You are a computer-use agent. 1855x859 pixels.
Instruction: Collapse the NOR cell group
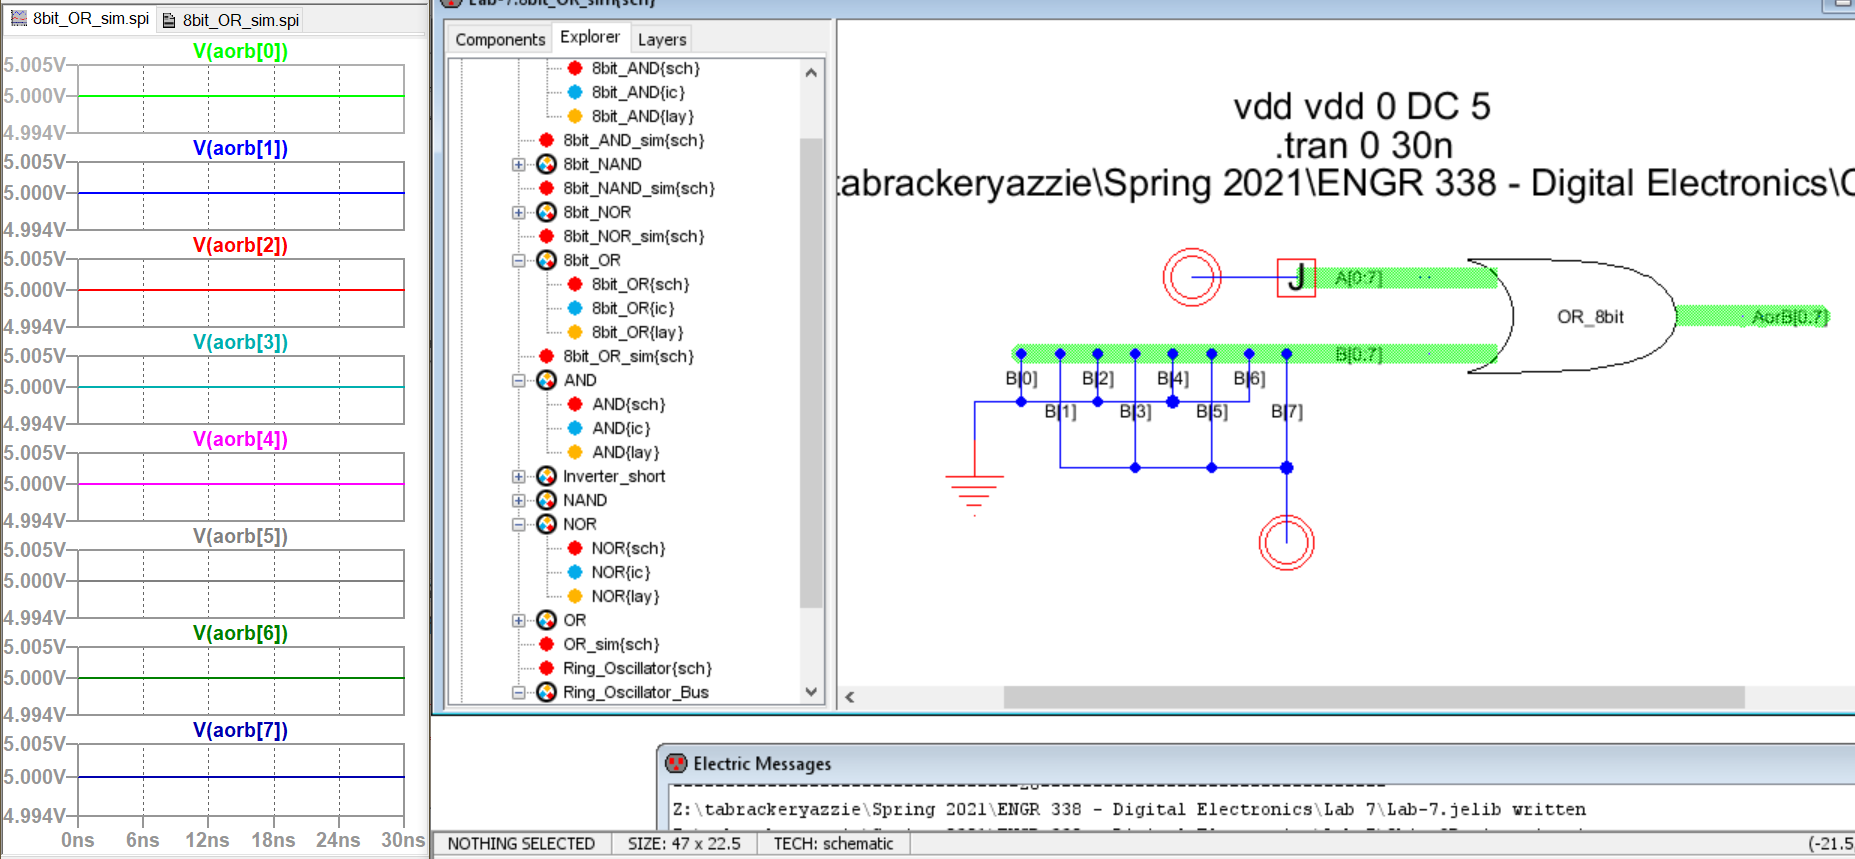tap(518, 524)
